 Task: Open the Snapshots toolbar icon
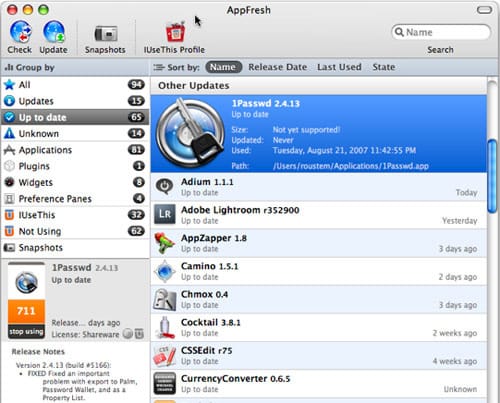[106, 34]
